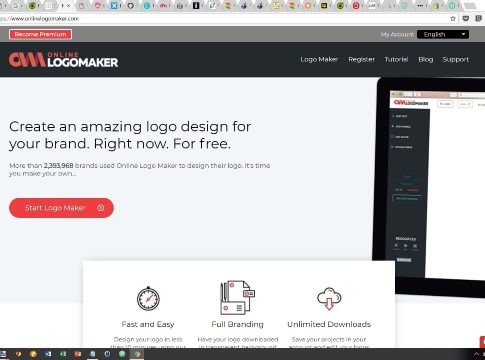Open Word from the Windows taskbar
This screenshot has width=485, height=360.
pos(48,354)
